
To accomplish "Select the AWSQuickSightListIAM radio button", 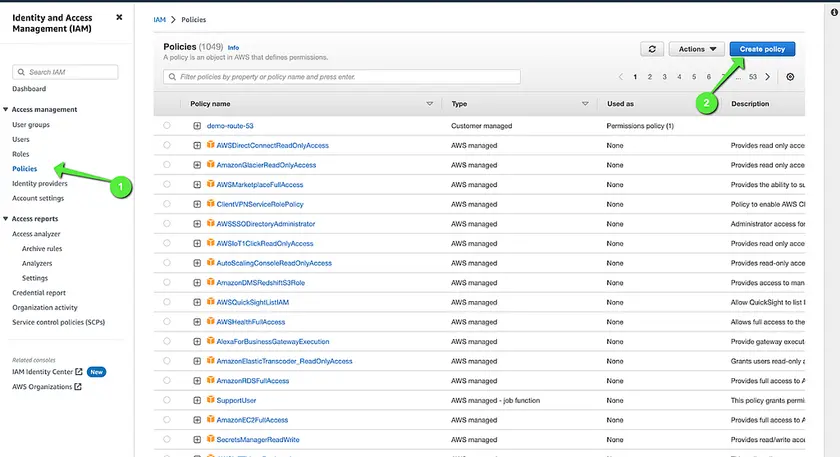I will coord(167,302).
